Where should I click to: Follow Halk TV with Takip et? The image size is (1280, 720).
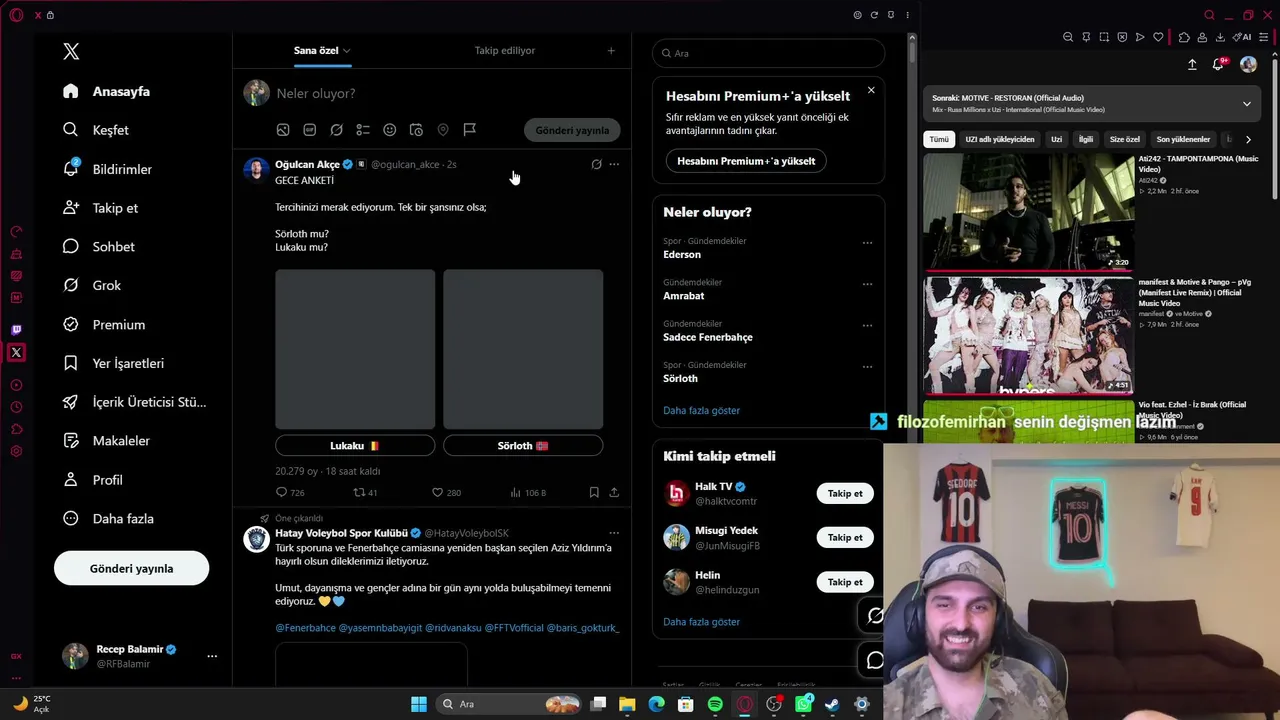click(x=845, y=493)
